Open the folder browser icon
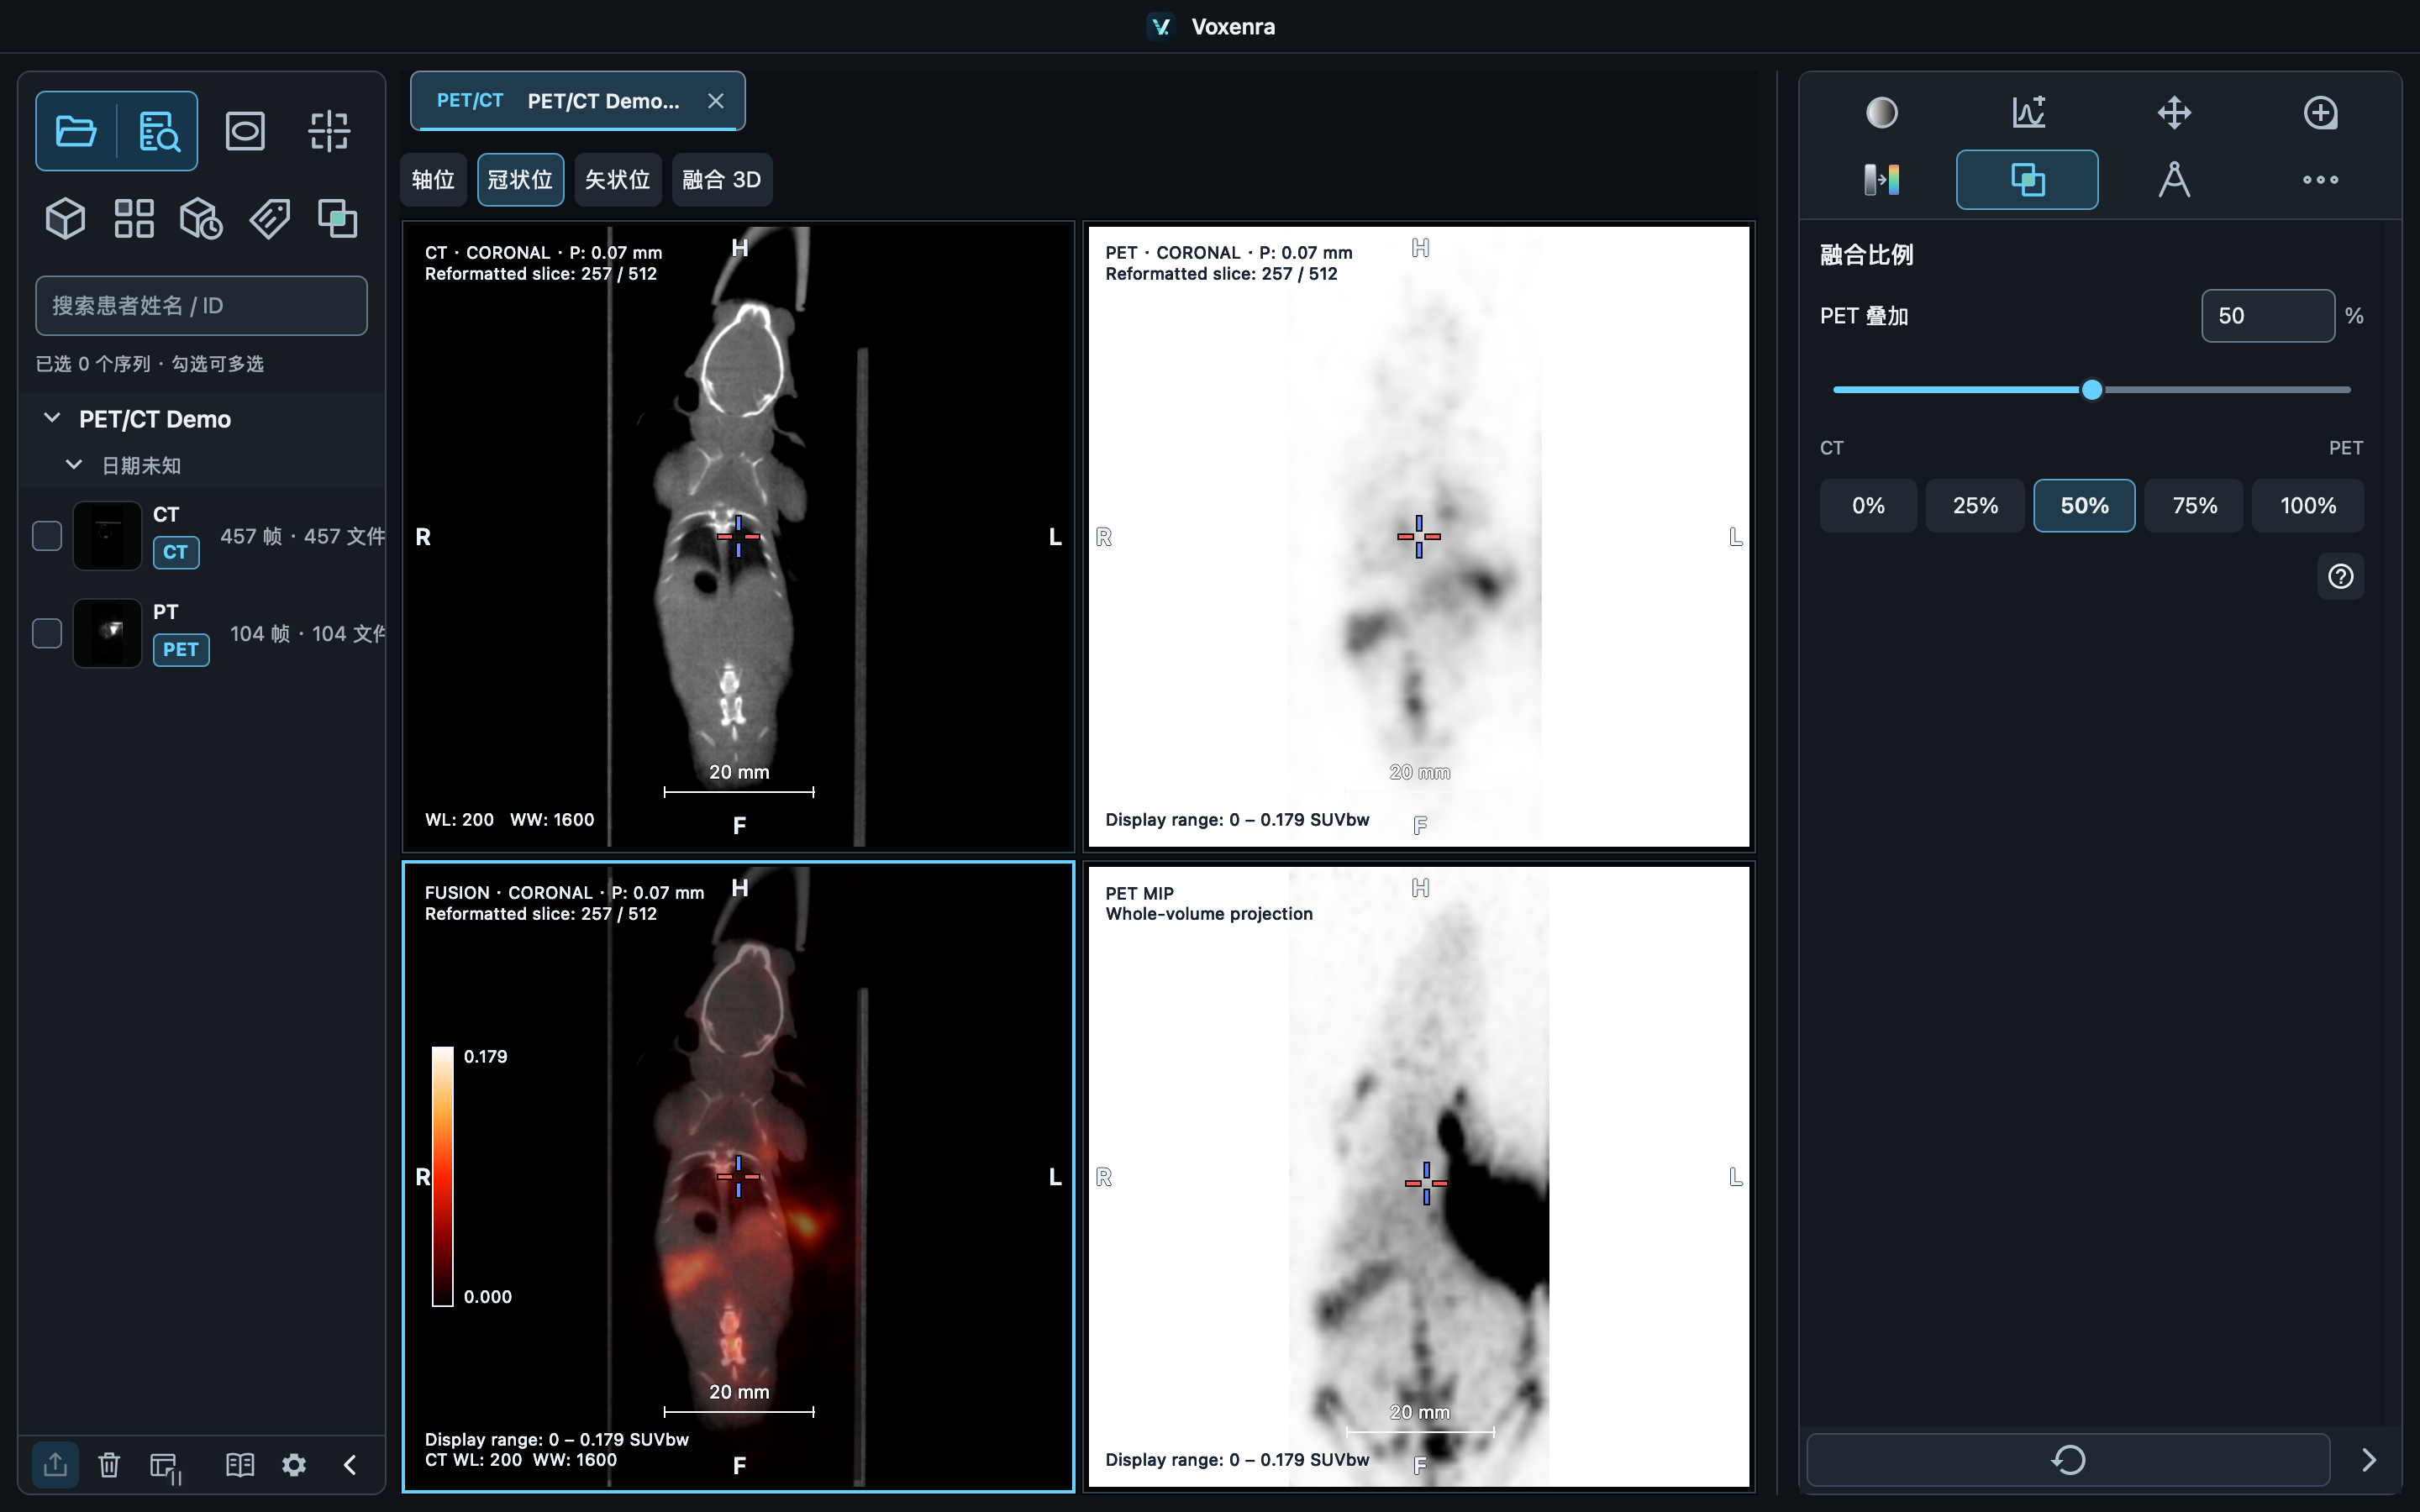This screenshot has height=1512, width=2420. pos(76,131)
